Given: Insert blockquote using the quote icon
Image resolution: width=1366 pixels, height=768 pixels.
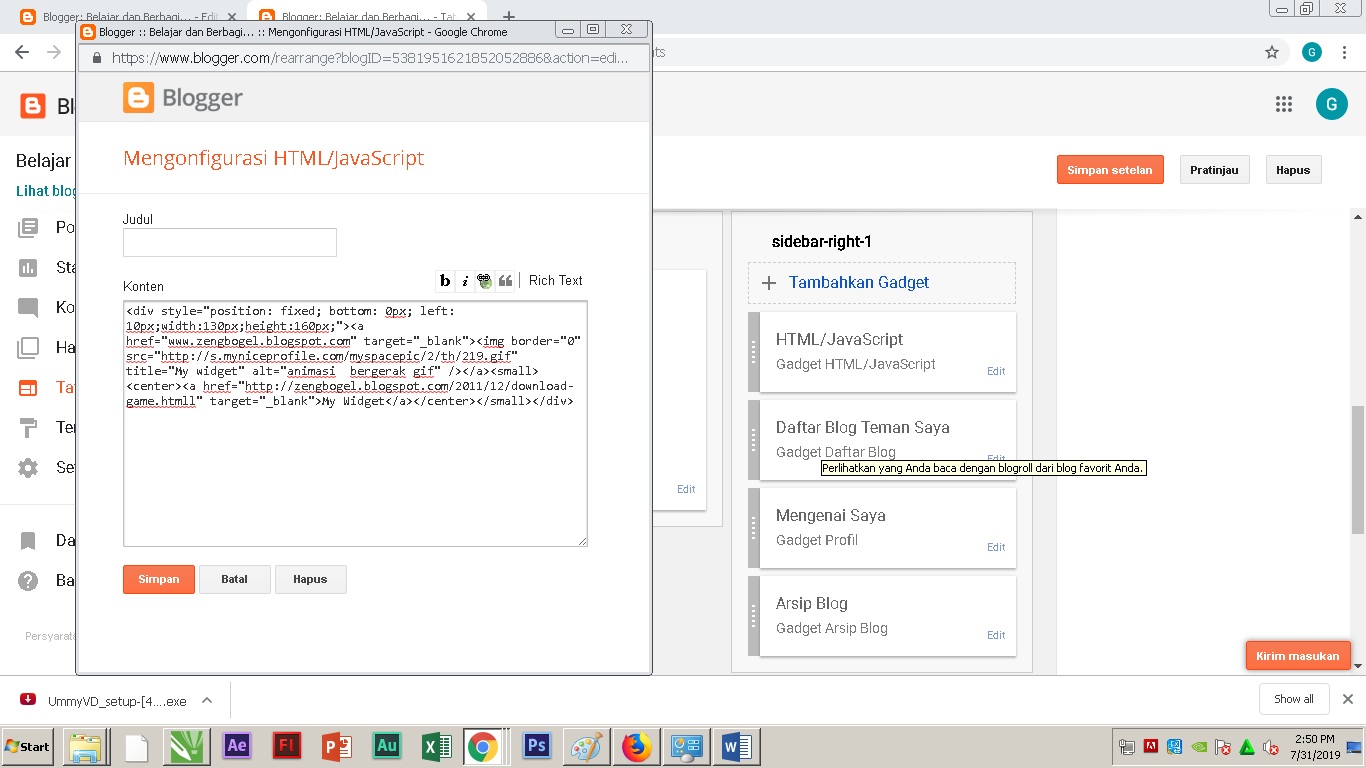Looking at the screenshot, I should tap(506, 281).
